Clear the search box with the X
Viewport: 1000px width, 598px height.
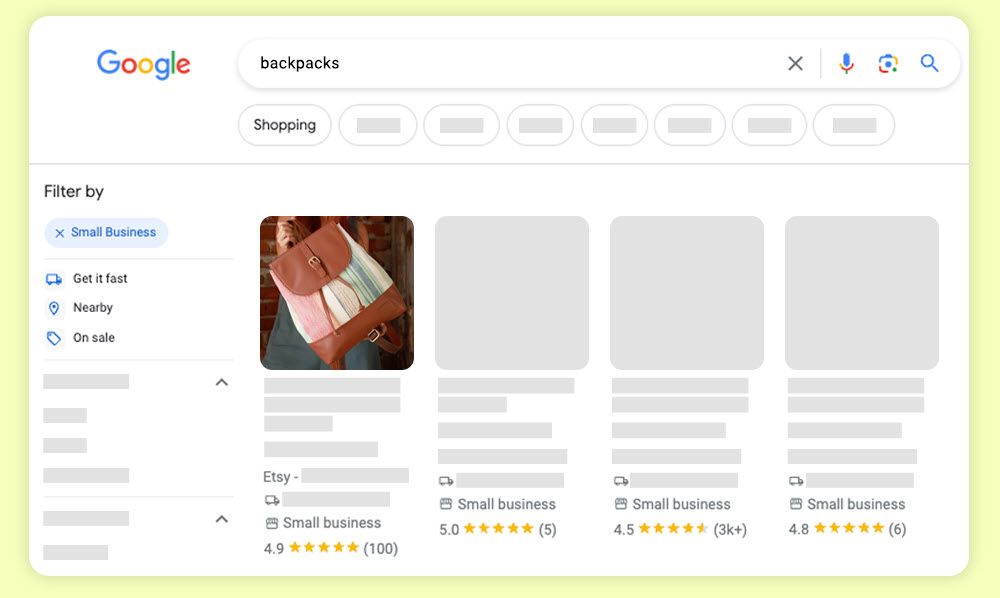click(795, 63)
